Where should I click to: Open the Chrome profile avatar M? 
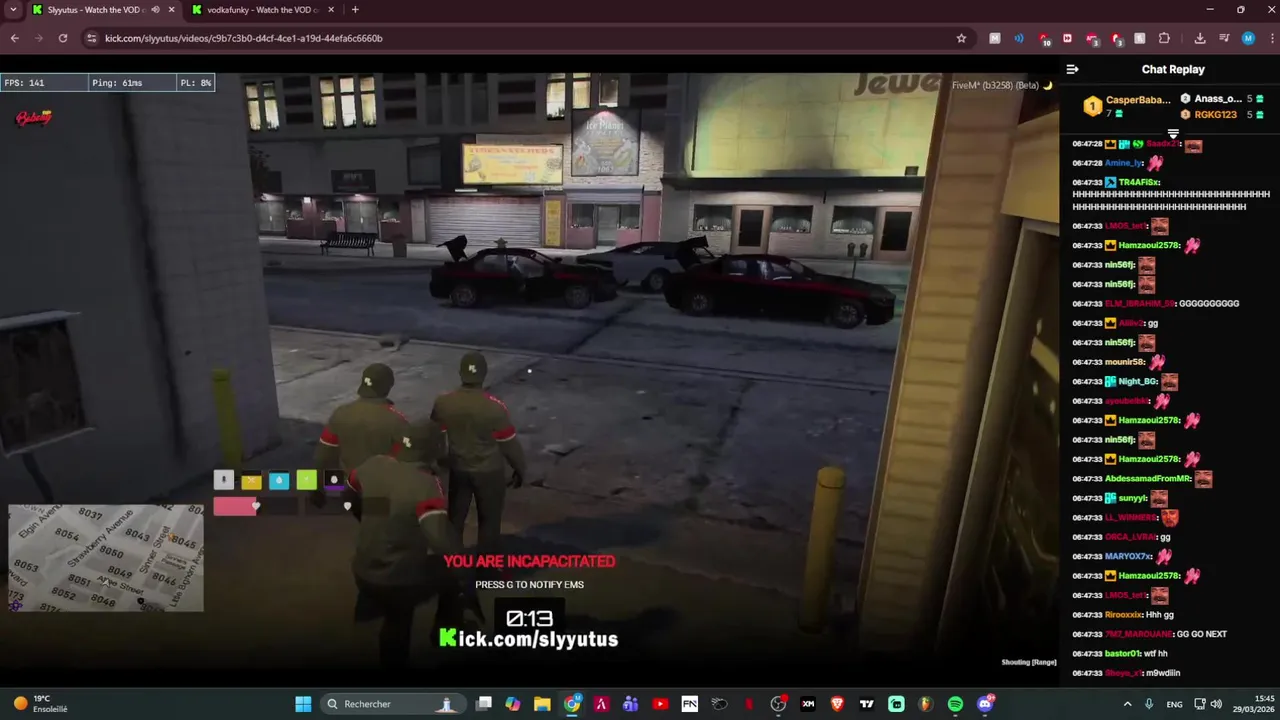point(1248,38)
